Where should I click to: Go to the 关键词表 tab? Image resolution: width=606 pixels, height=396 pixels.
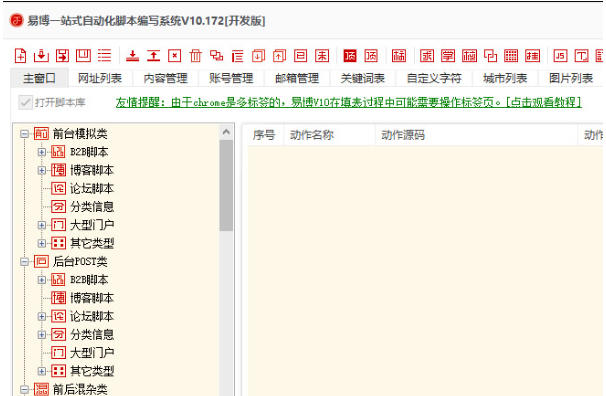(x=363, y=78)
